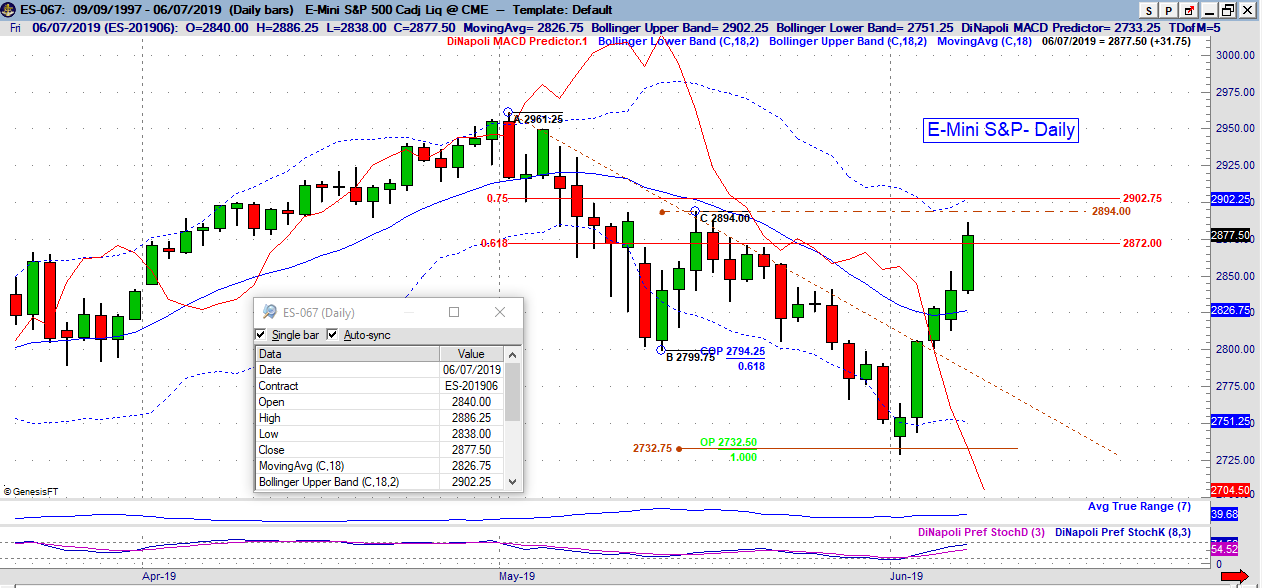Click the 39.68 ATR value tag
1262x588 pixels.
click(x=1225, y=514)
